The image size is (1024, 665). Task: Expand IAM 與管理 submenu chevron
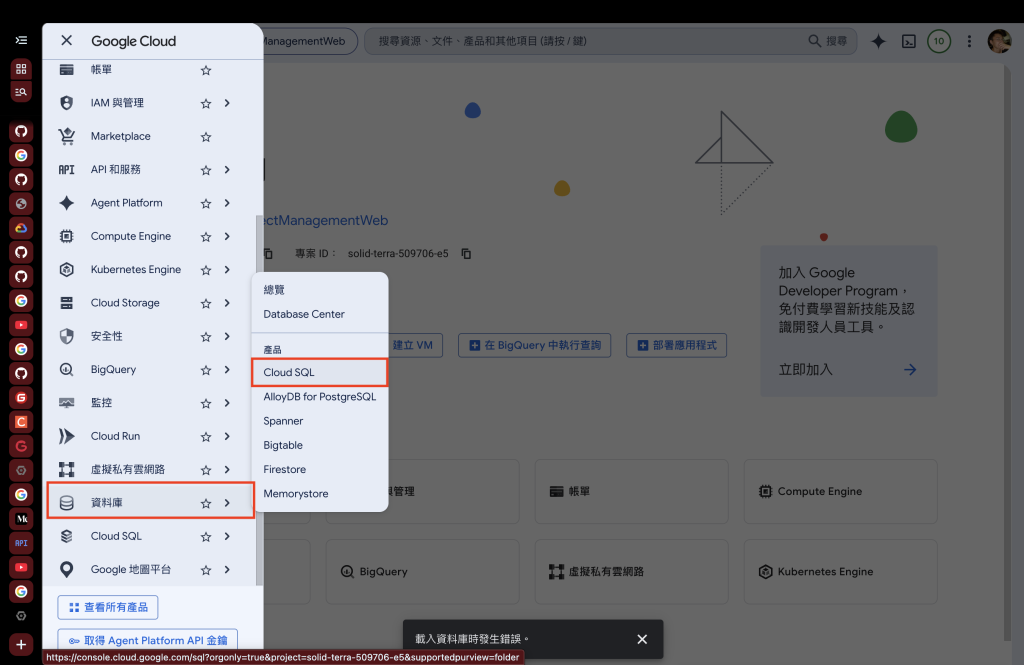[x=227, y=103]
